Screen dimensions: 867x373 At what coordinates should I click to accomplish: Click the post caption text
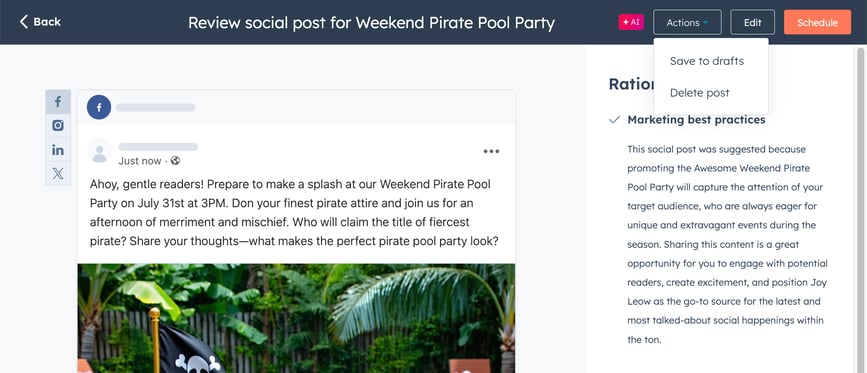294,213
